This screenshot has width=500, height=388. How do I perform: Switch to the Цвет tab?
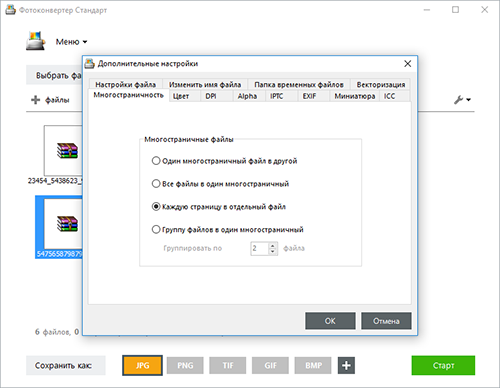coord(181,96)
